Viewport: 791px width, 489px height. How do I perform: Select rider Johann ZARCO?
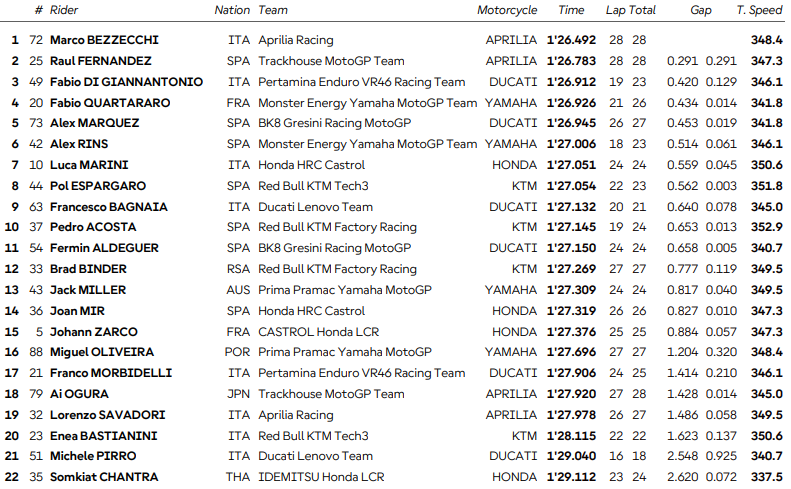point(93,331)
